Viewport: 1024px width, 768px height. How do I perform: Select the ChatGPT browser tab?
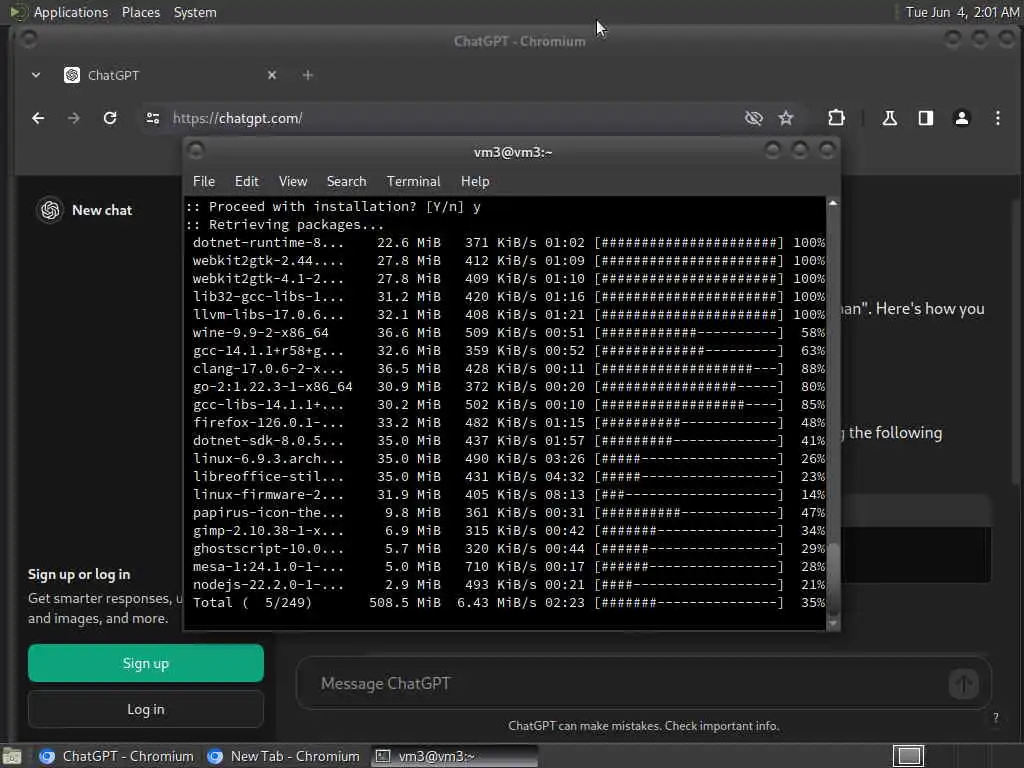point(170,75)
